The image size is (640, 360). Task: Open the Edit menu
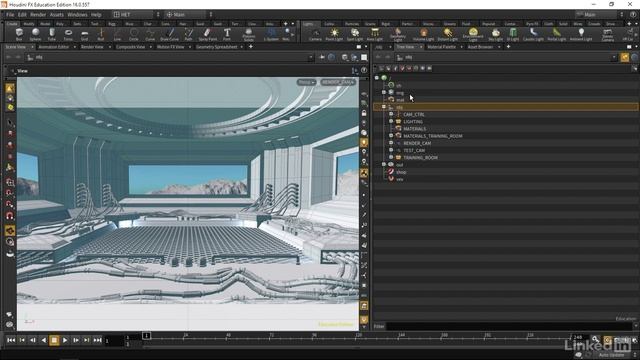tap(22, 15)
